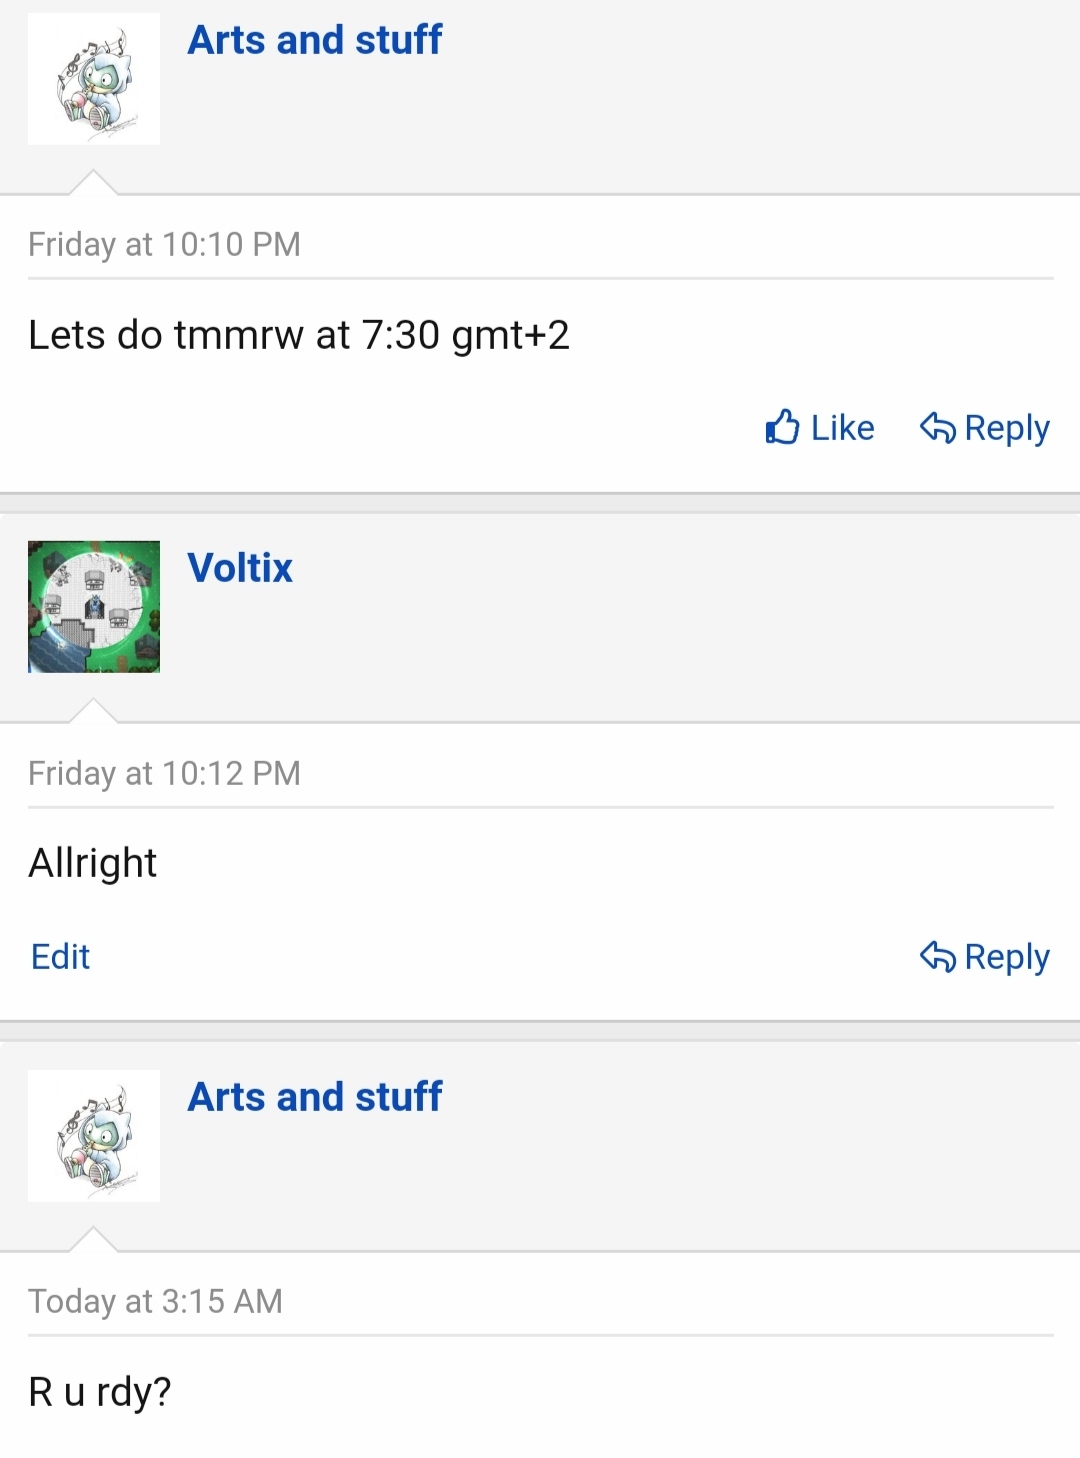Select the "Allright" message text
Viewport: 1080px width, 1458px height.
[x=92, y=863]
